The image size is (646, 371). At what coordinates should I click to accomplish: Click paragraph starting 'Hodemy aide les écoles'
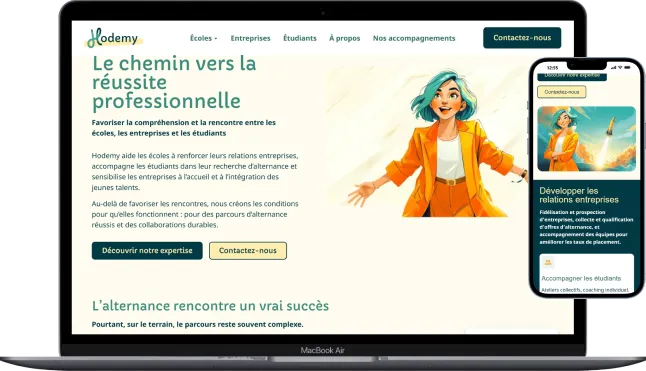pyautogui.click(x=194, y=172)
